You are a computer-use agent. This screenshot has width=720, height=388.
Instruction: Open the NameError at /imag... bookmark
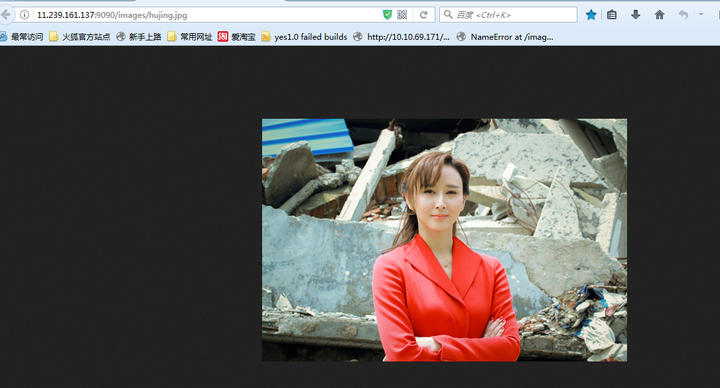tap(505, 37)
